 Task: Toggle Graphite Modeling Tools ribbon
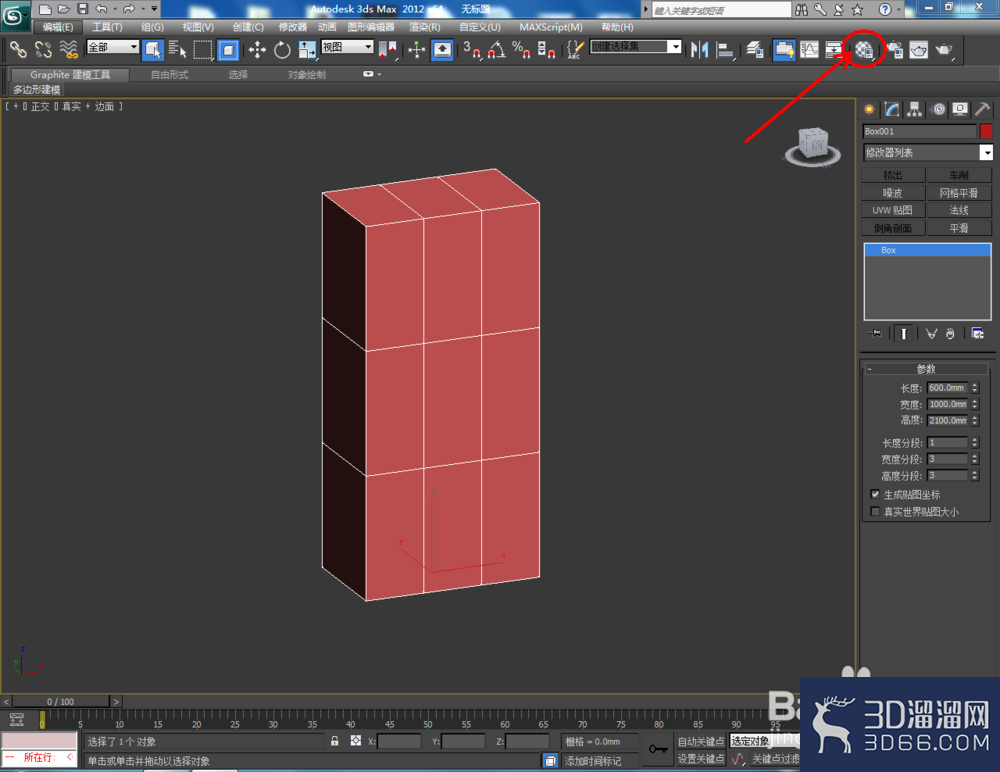(784, 50)
